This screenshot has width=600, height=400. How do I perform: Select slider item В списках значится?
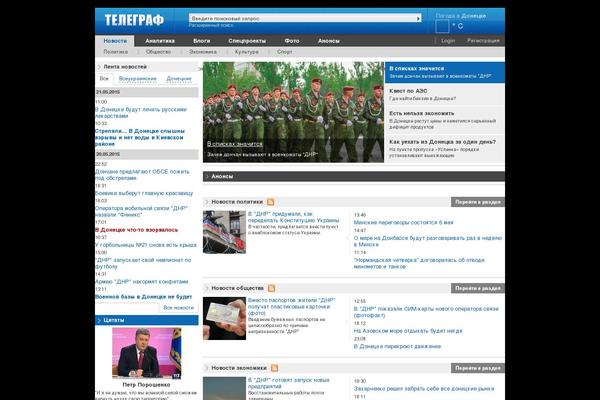[445, 72]
